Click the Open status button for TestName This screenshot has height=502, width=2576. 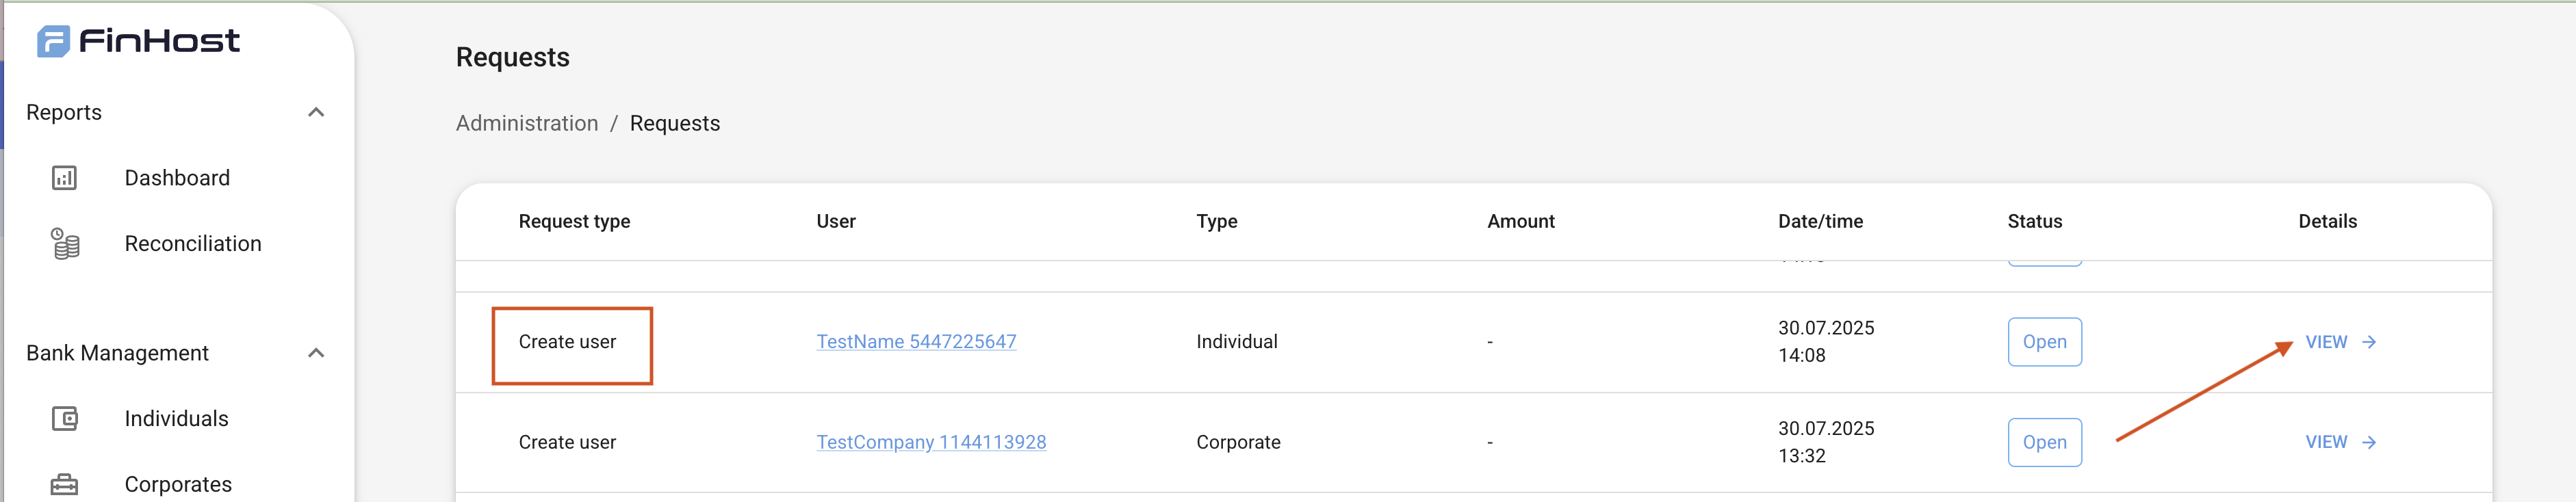tap(2044, 341)
